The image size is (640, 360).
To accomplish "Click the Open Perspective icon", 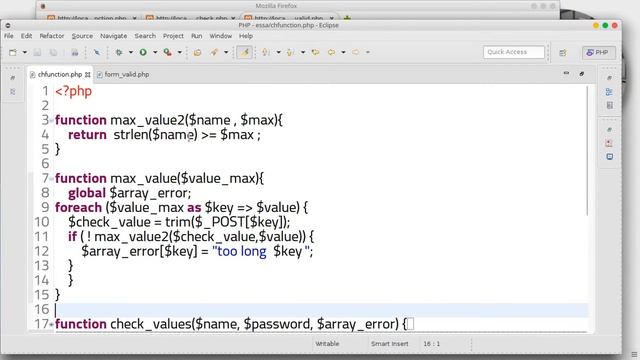I will click(x=563, y=52).
